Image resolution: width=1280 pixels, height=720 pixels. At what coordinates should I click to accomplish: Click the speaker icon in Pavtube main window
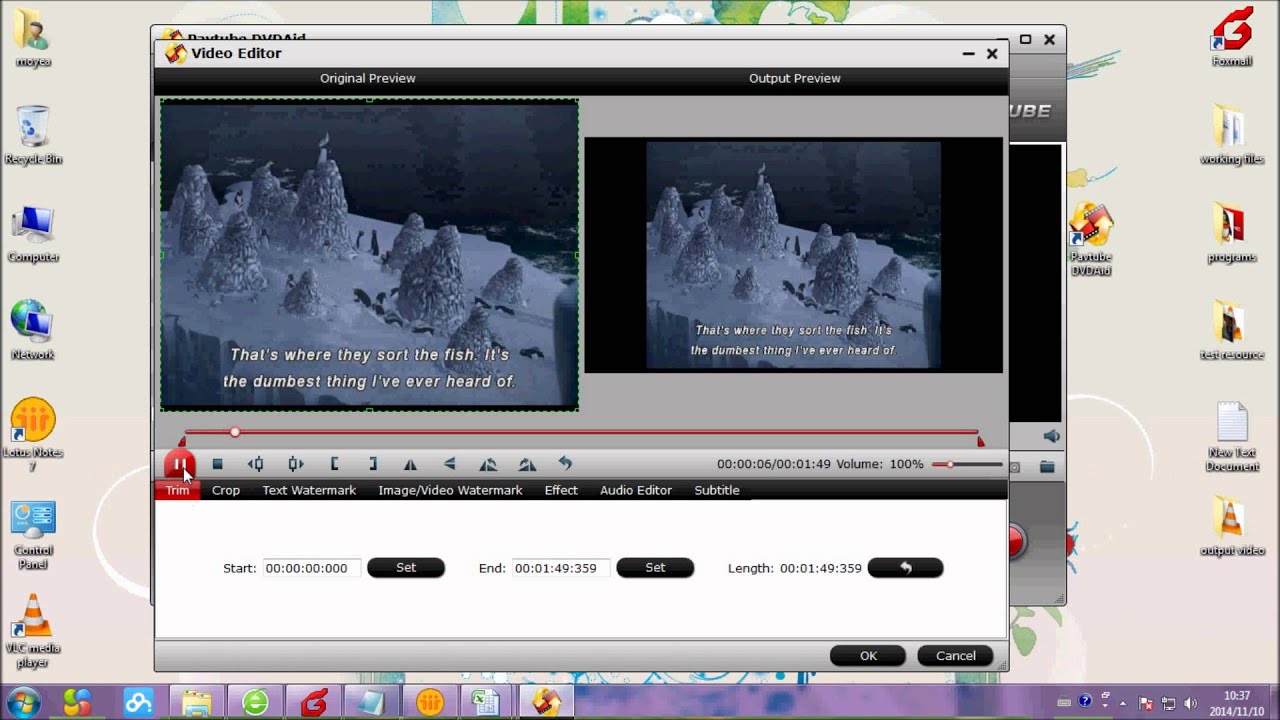point(1051,436)
